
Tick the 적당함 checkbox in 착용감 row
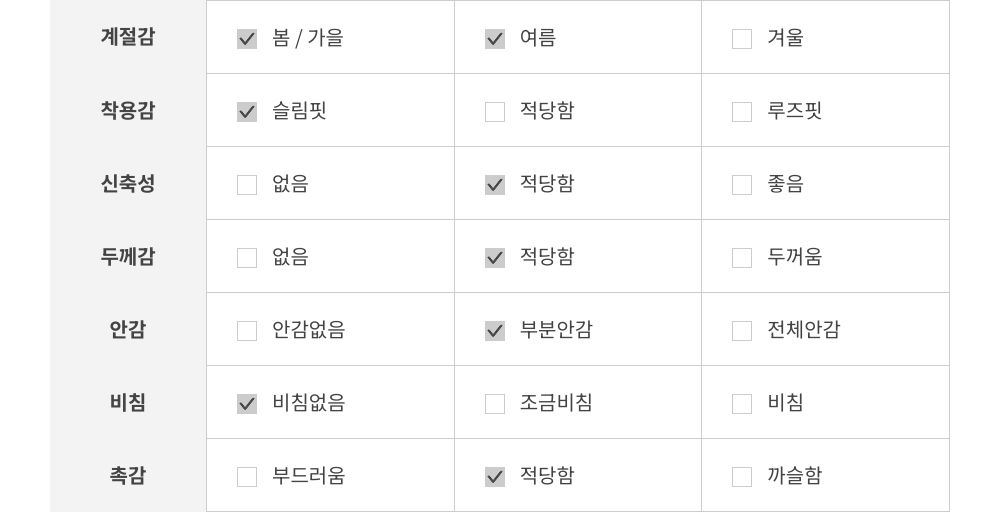point(495,112)
